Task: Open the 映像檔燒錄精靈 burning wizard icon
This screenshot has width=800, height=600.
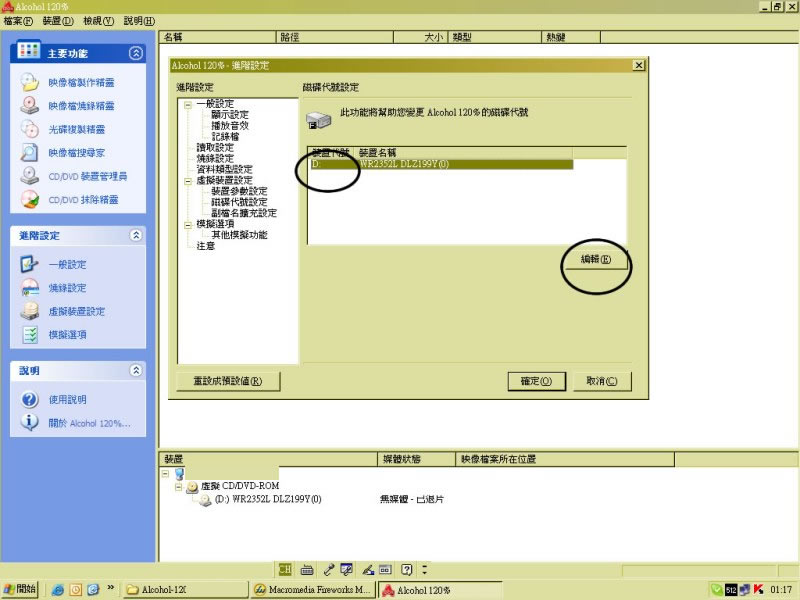Action: click(x=30, y=106)
